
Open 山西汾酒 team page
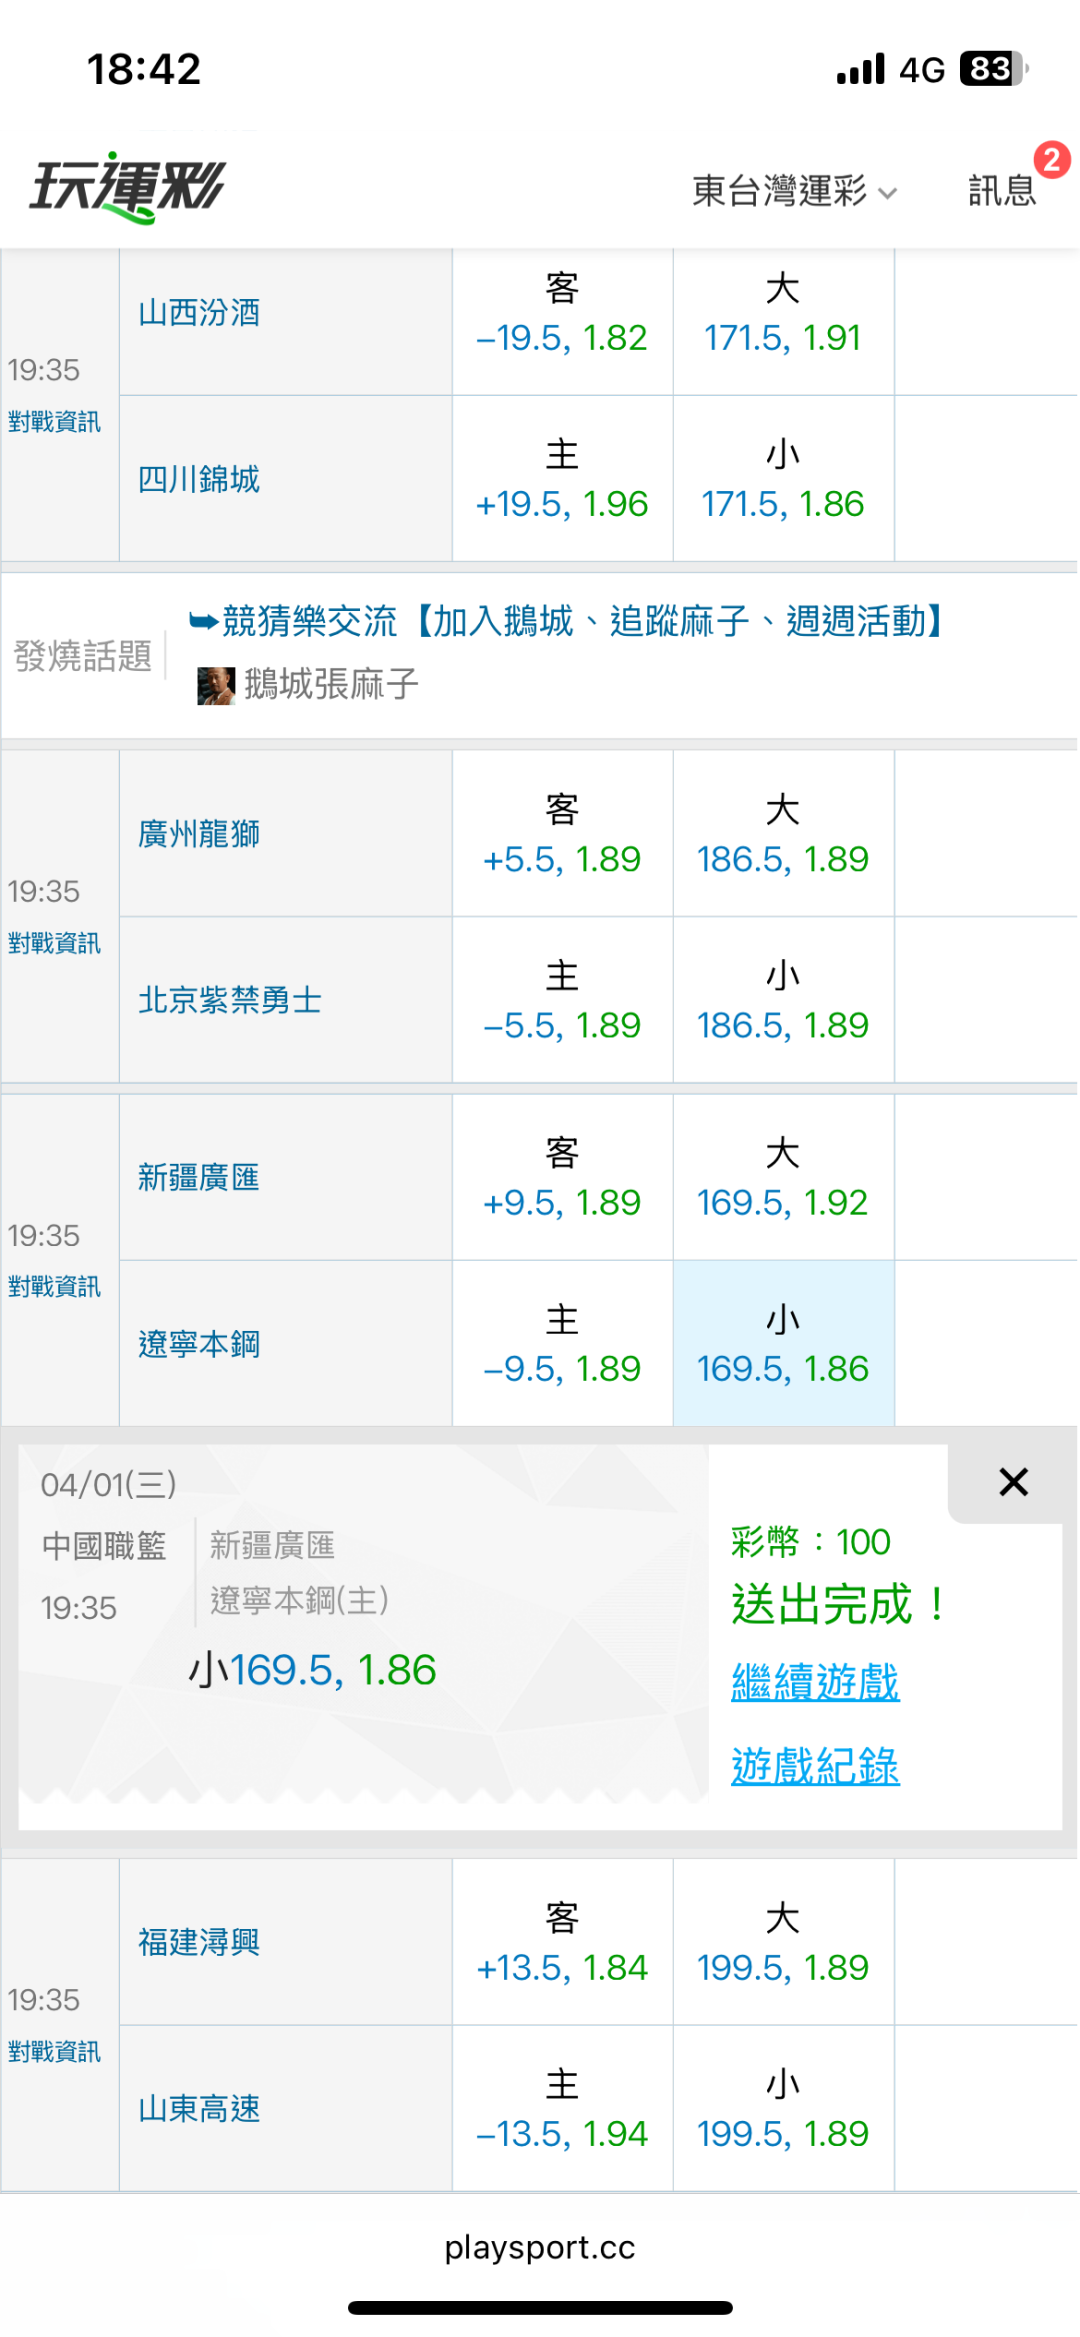point(199,313)
